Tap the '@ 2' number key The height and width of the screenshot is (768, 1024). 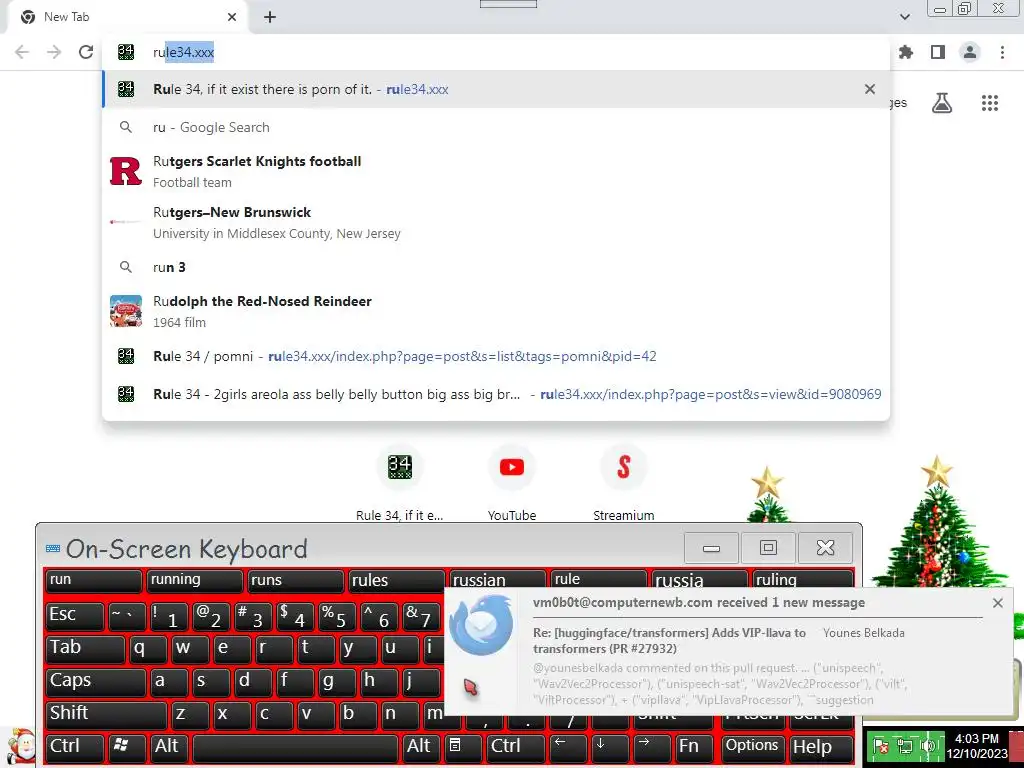tap(211, 616)
